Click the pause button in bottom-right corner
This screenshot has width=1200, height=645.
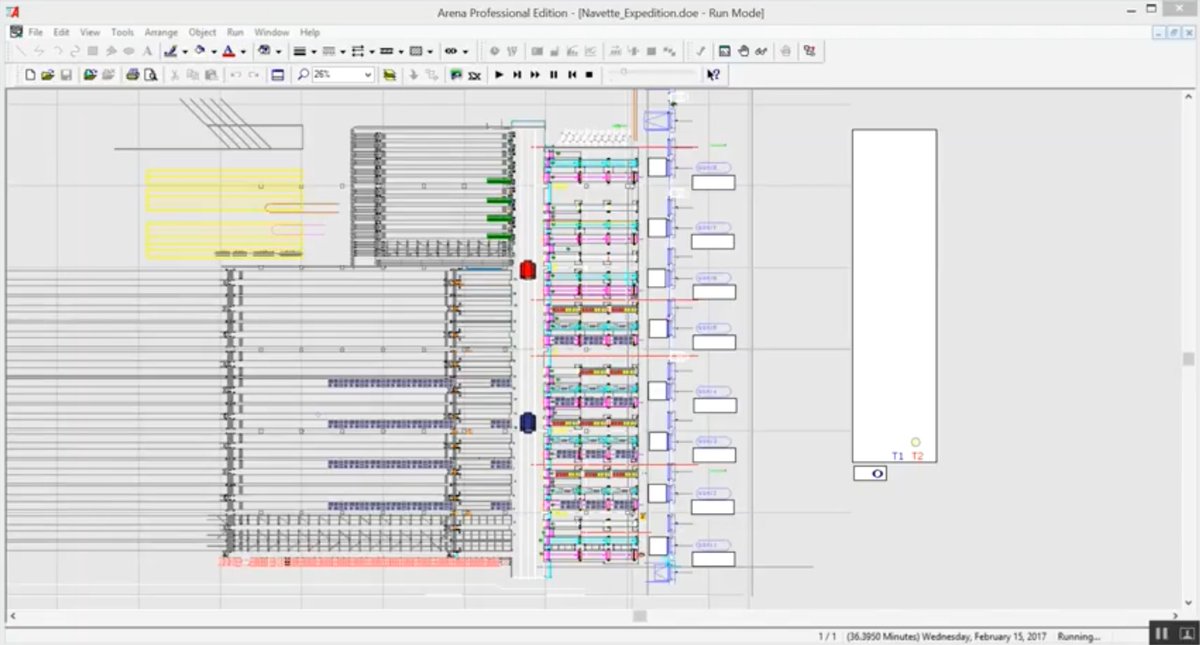(x=1161, y=634)
